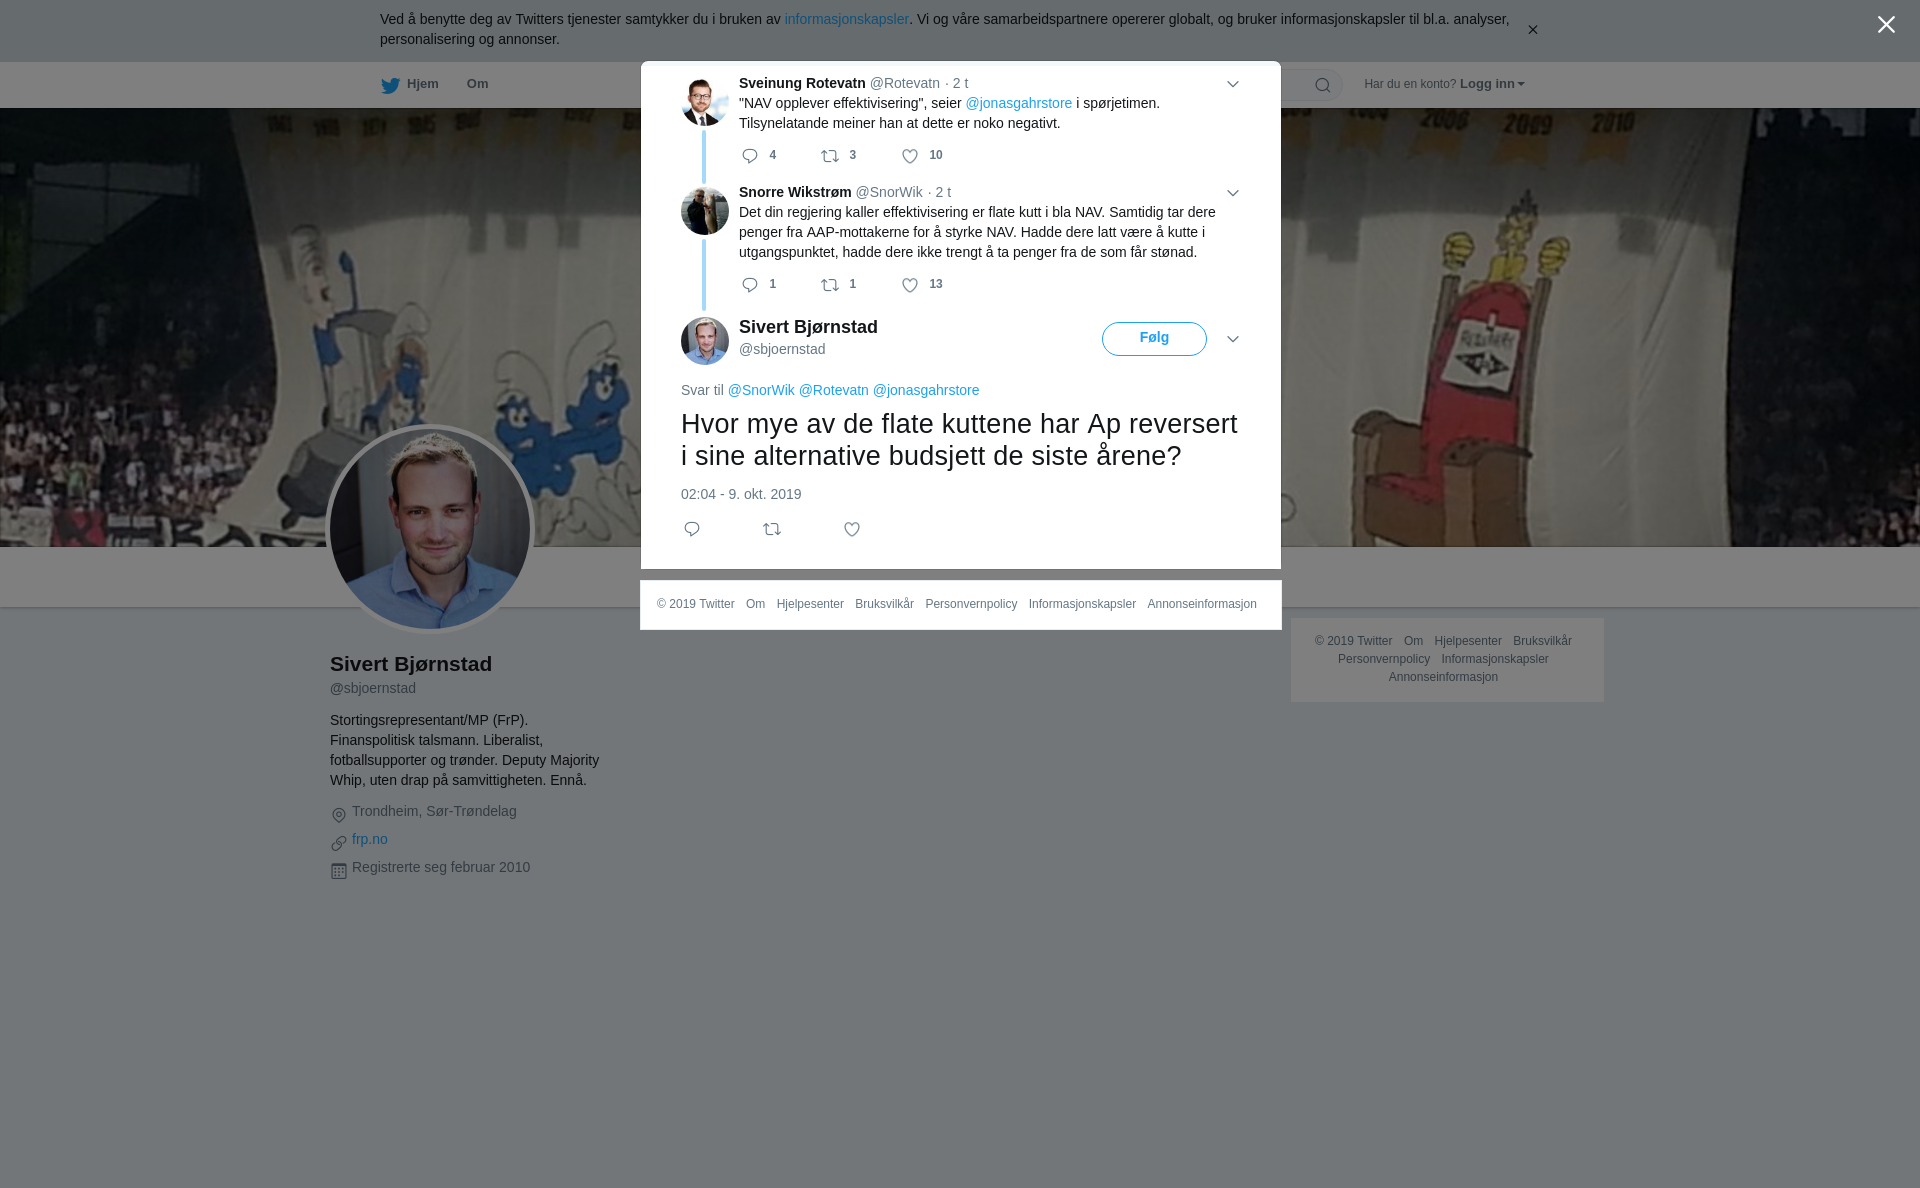The width and height of the screenshot is (1920, 1188).
Task: Open the @jonasgahrstore mention in Rotevatn's tweet
Action: tap(1018, 103)
